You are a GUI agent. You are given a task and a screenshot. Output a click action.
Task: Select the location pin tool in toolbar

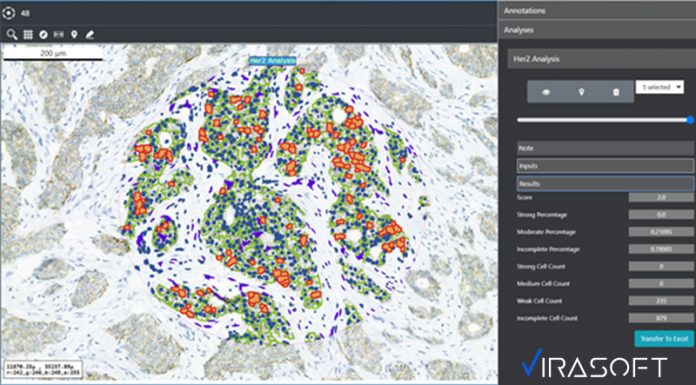[74, 35]
